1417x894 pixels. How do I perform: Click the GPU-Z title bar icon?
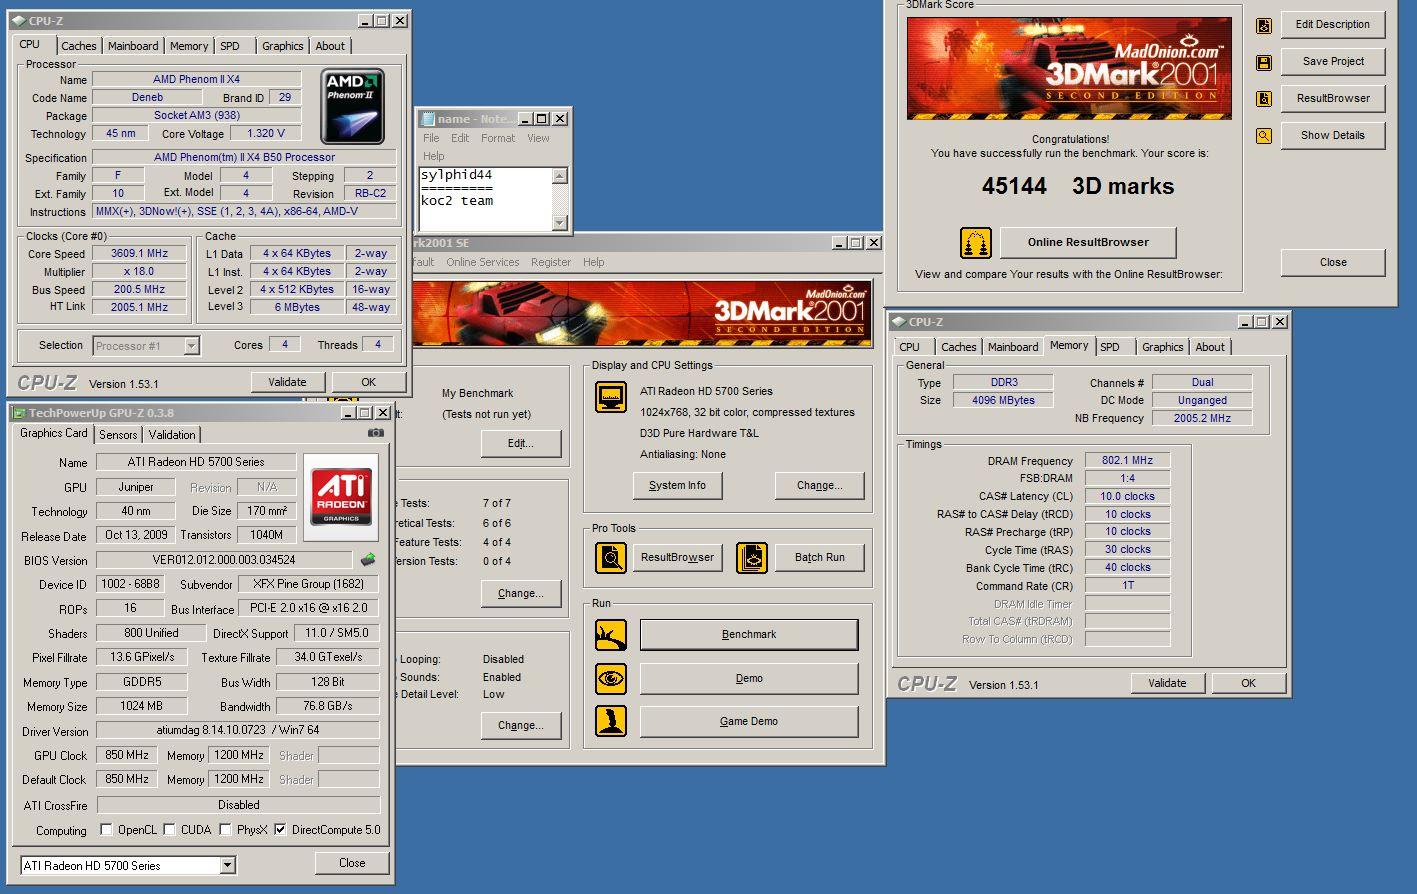point(19,413)
